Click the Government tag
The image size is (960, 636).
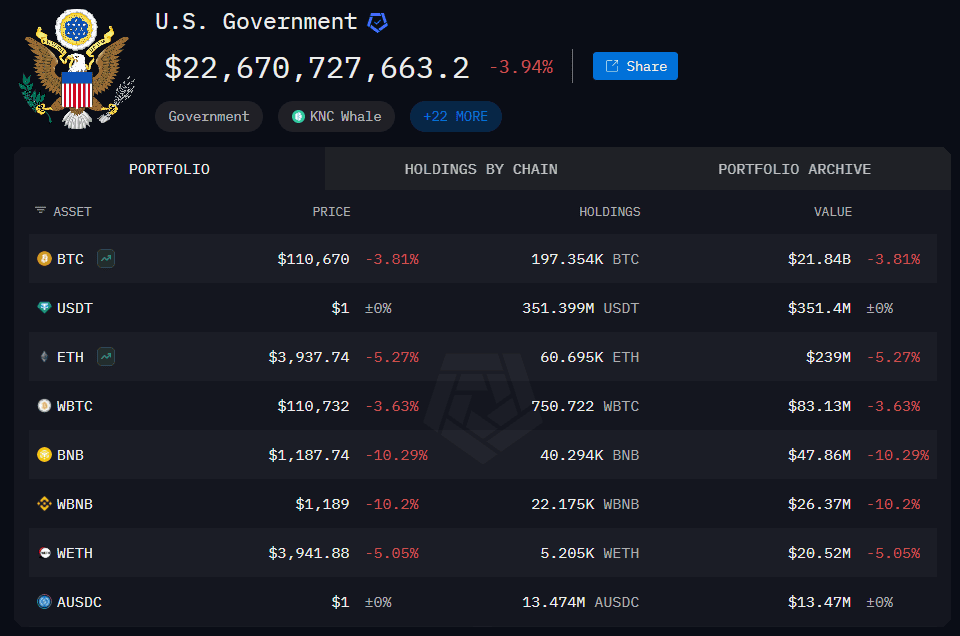tap(209, 116)
